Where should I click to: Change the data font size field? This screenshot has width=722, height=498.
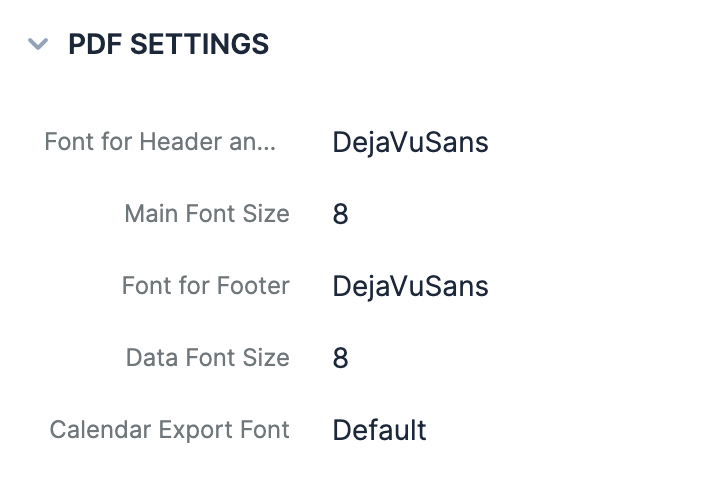[x=340, y=358]
